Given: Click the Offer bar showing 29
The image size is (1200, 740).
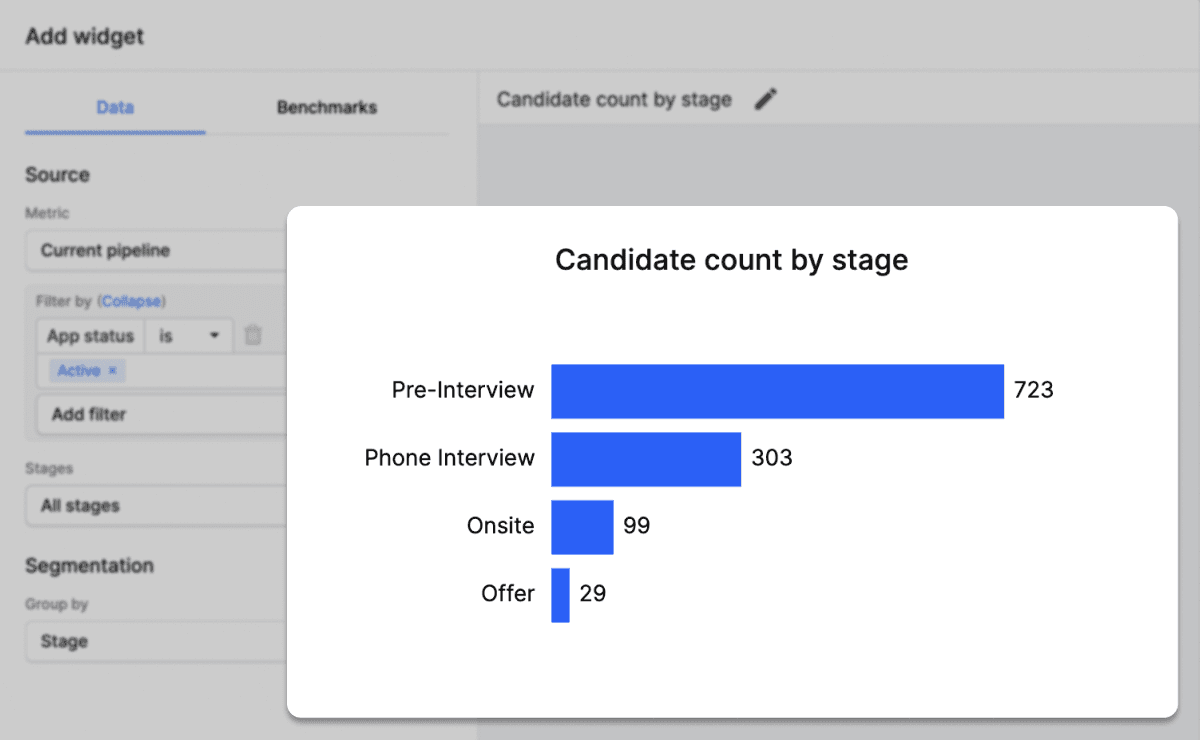Looking at the screenshot, I should click(x=561, y=594).
